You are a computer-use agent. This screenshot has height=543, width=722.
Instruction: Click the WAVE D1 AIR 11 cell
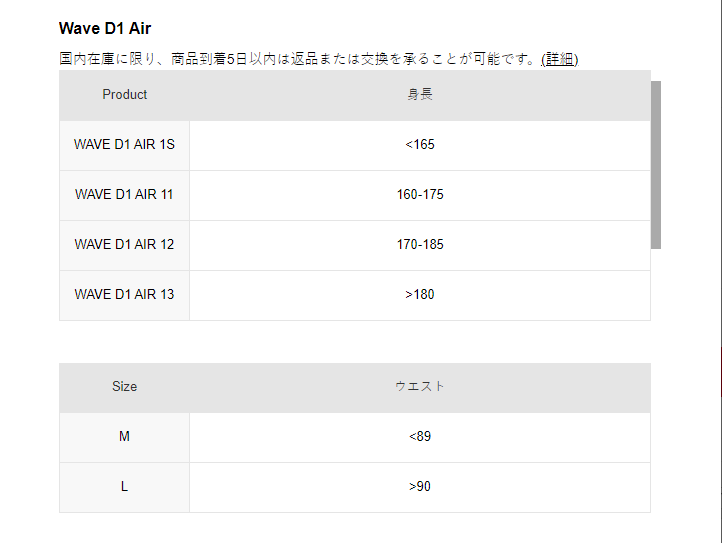tap(124, 195)
